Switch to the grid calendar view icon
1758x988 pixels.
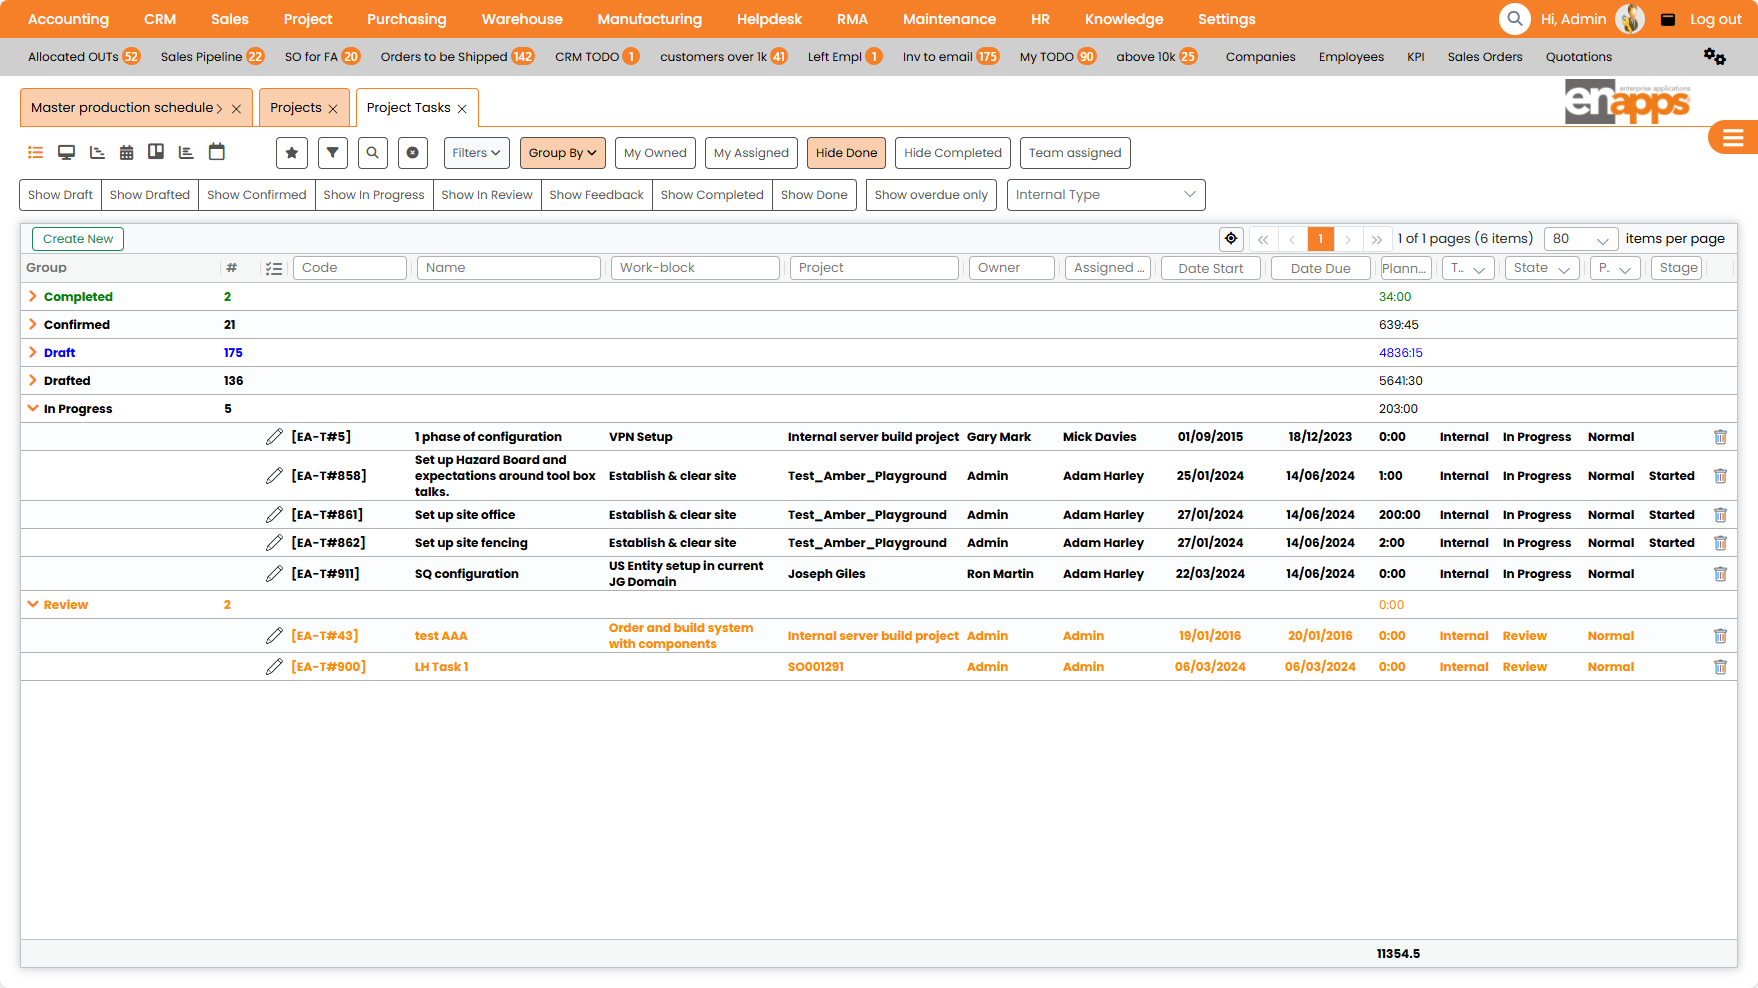126,153
